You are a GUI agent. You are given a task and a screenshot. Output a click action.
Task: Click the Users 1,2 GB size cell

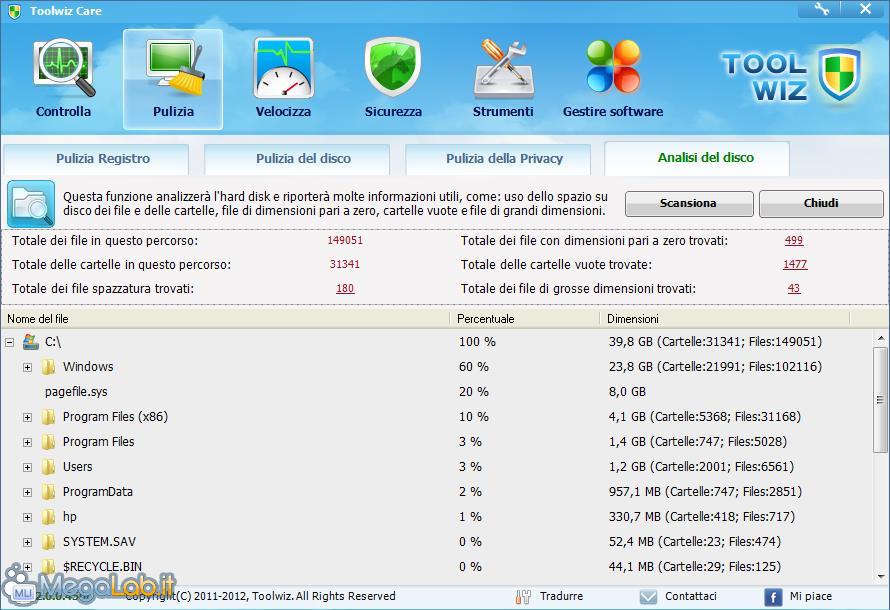pos(701,467)
